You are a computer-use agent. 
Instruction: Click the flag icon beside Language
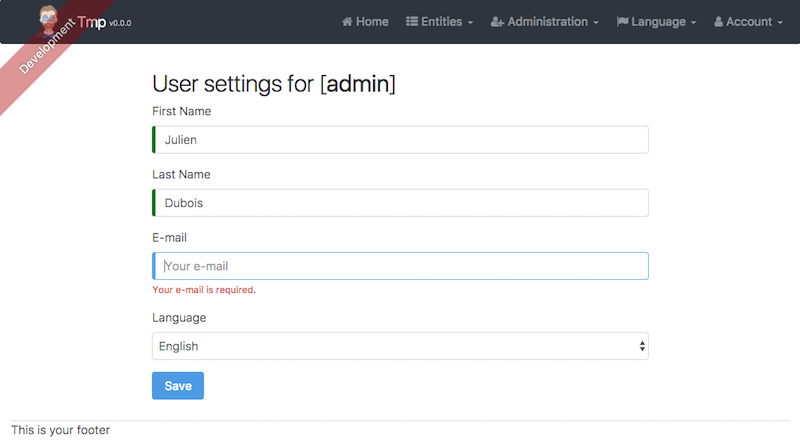(x=622, y=22)
